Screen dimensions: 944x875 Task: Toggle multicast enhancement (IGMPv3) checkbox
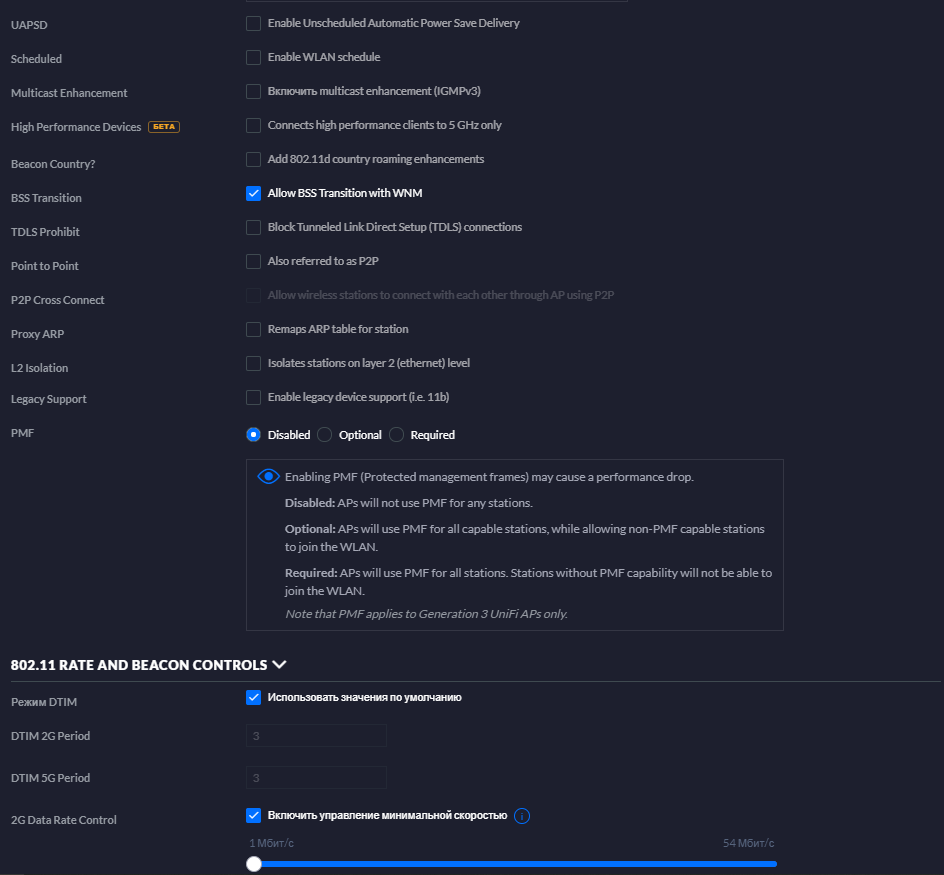point(254,91)
